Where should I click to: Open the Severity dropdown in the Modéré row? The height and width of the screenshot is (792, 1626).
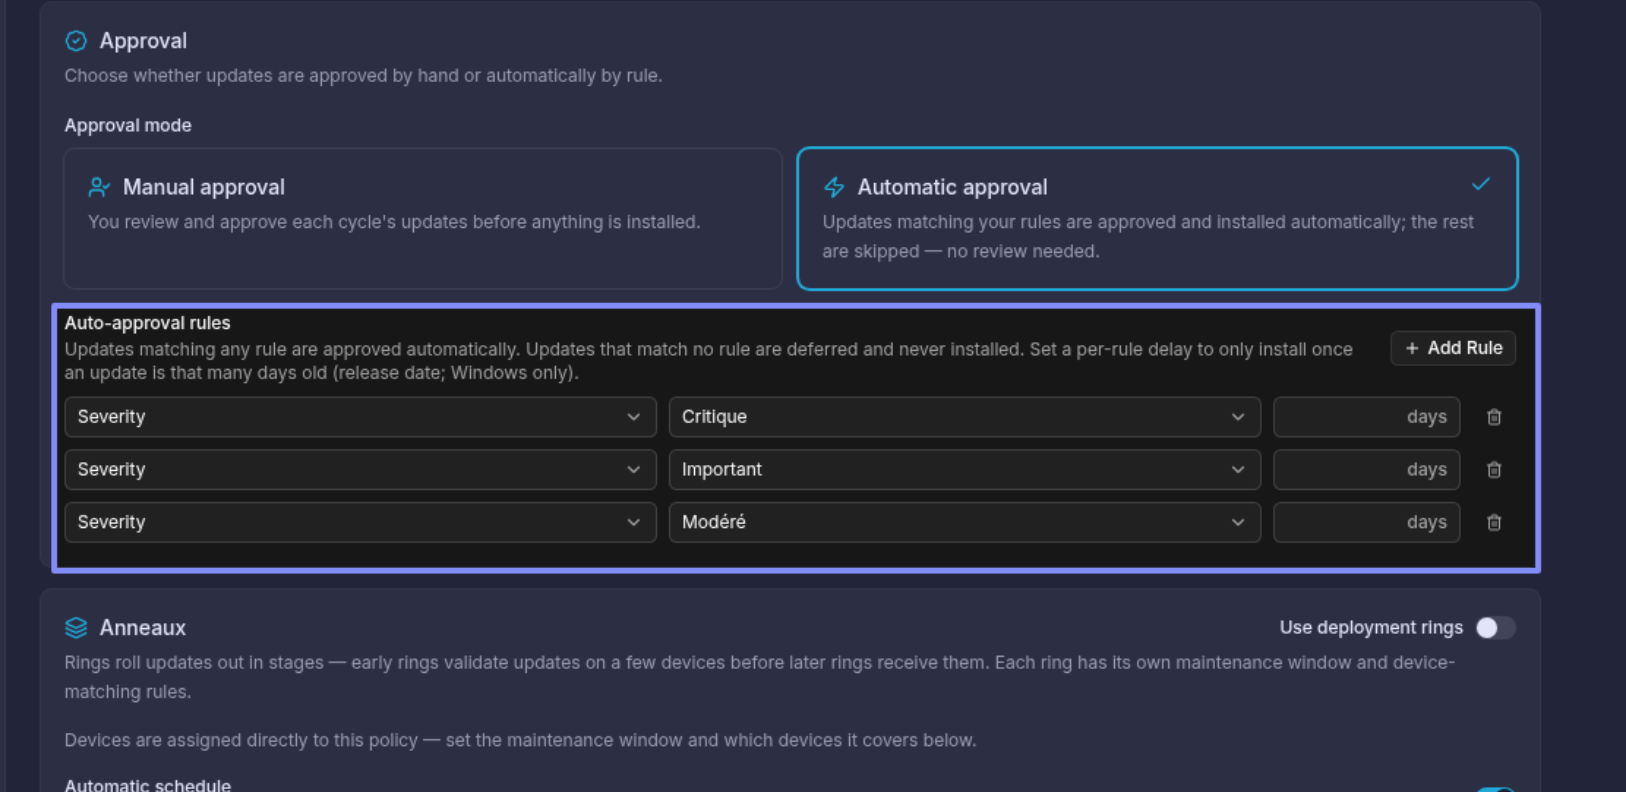coord(360,522)
